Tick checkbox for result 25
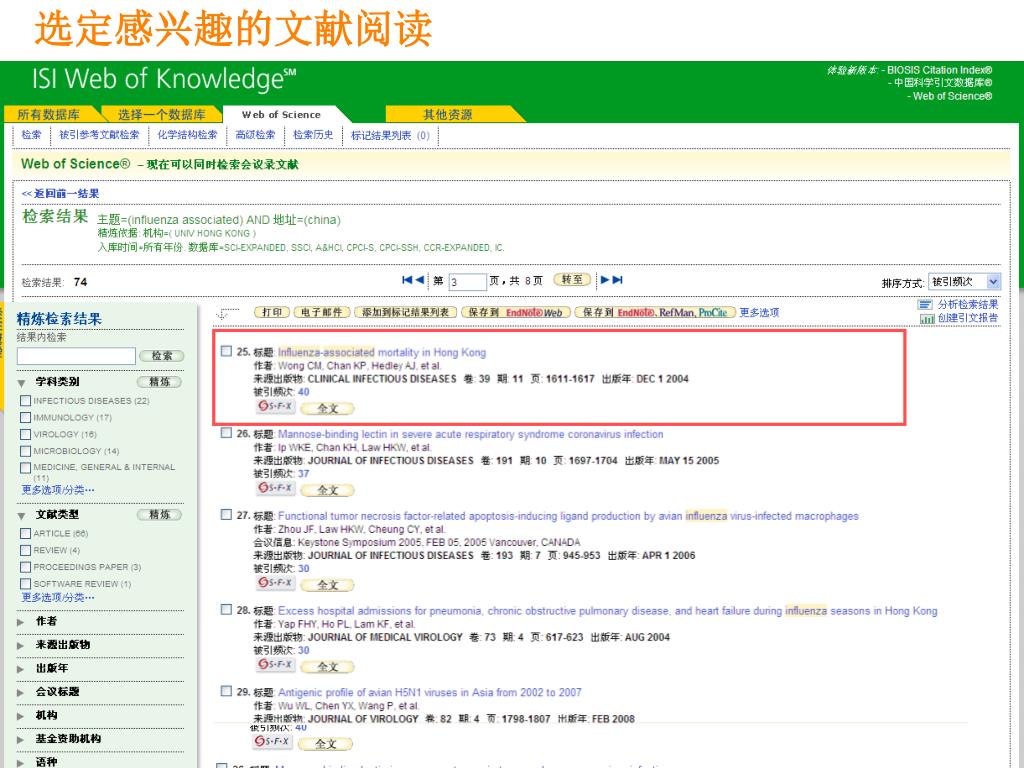Image resolution: width=1024 pixels, height=768 pixels. 226,351
